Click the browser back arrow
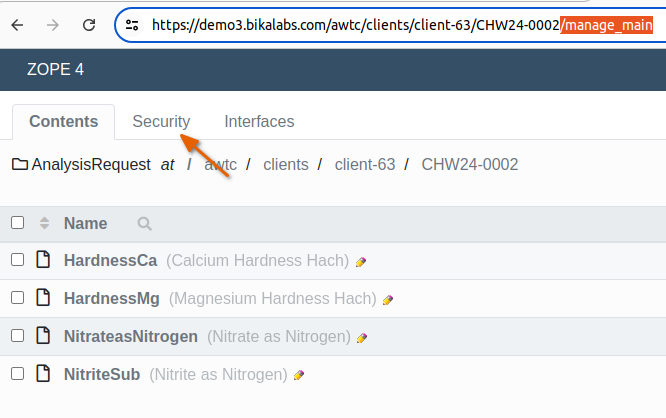Image resolution: width=666 pixels, height=418 pixels. [17, 25]
